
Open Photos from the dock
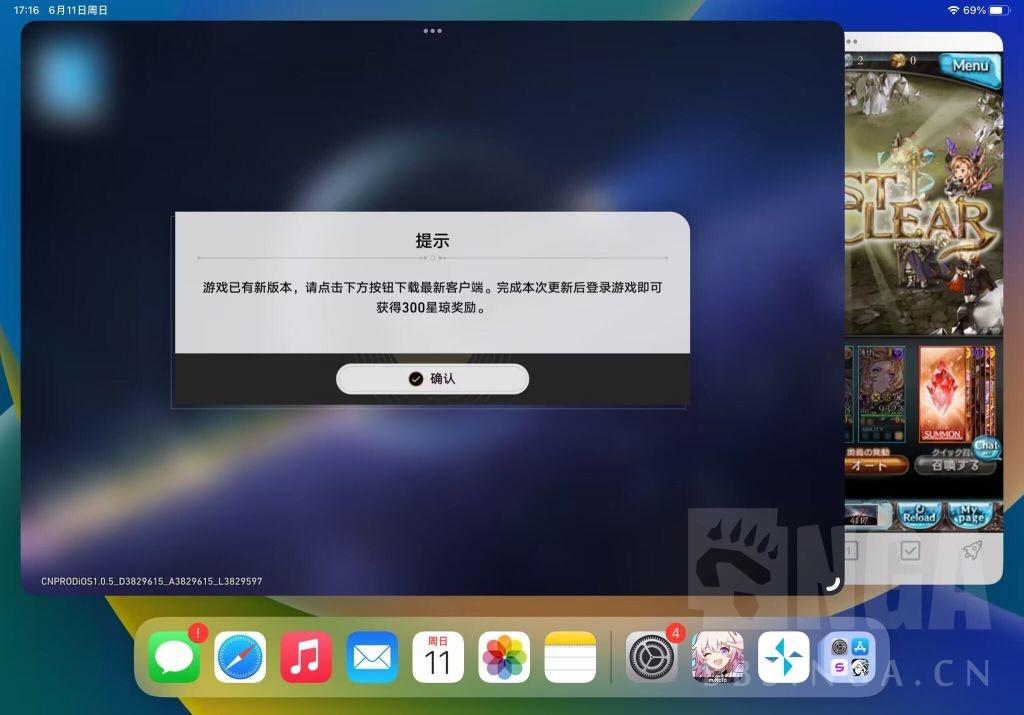tap(505, 657)
